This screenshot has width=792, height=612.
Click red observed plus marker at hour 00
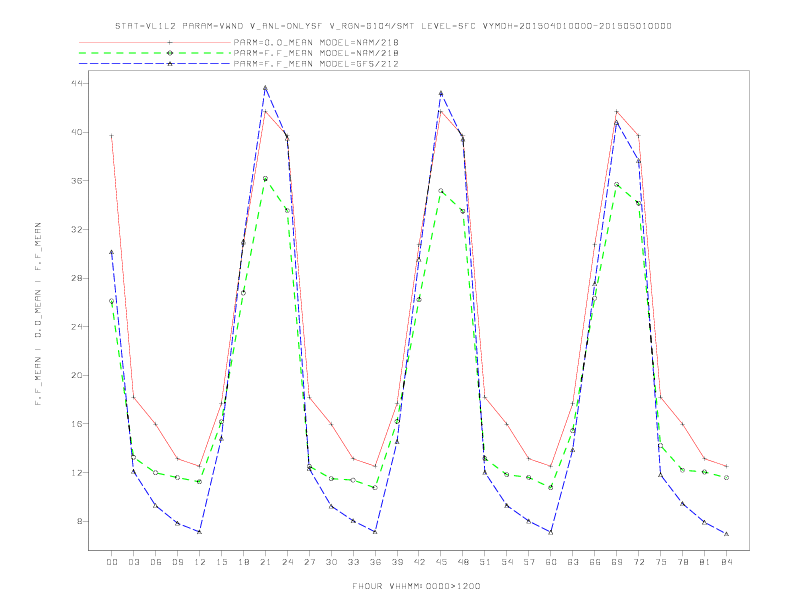click(112, 136)
